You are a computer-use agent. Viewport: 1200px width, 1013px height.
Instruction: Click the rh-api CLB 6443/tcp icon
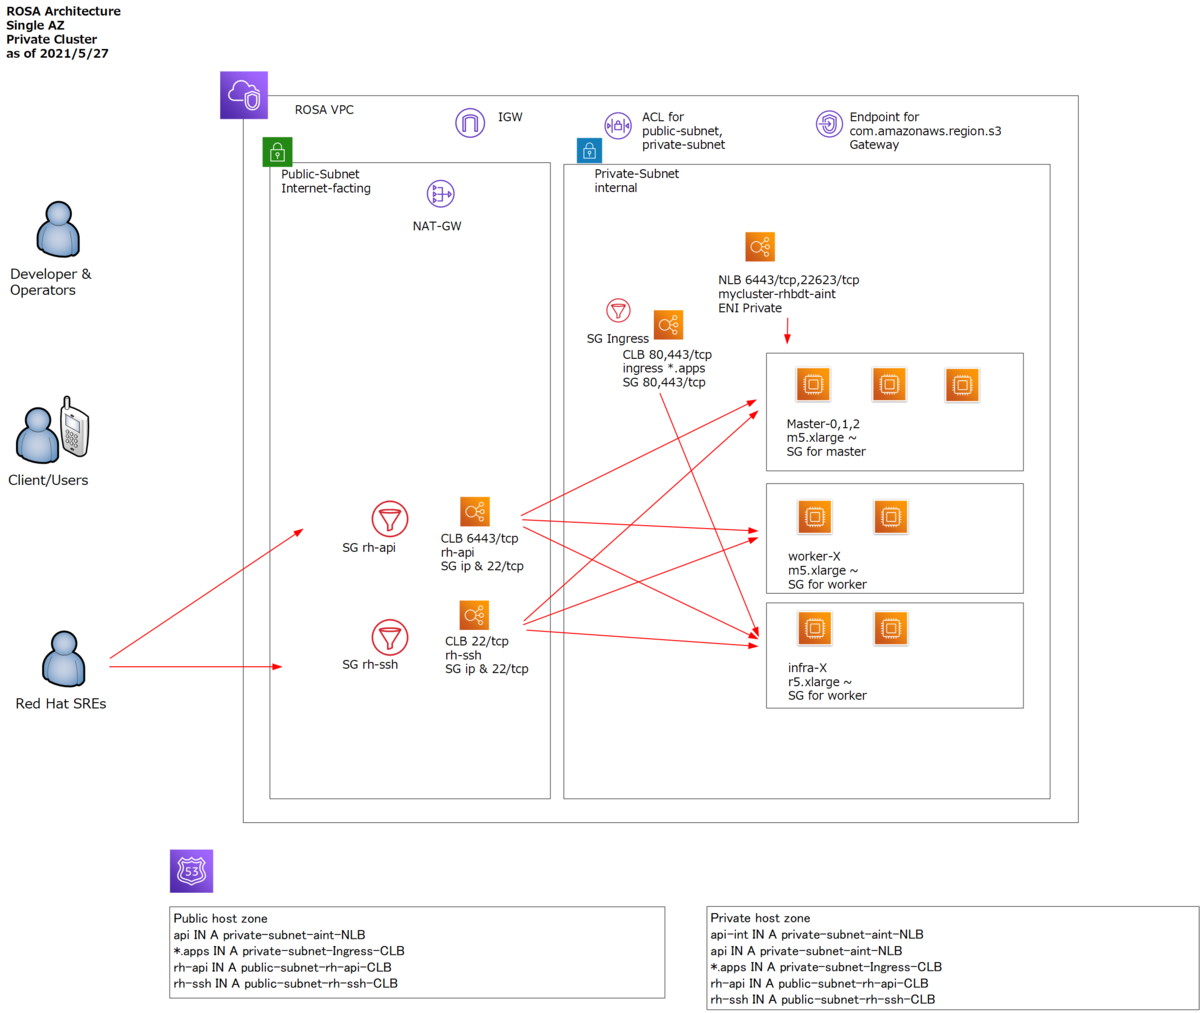point(475,511)
